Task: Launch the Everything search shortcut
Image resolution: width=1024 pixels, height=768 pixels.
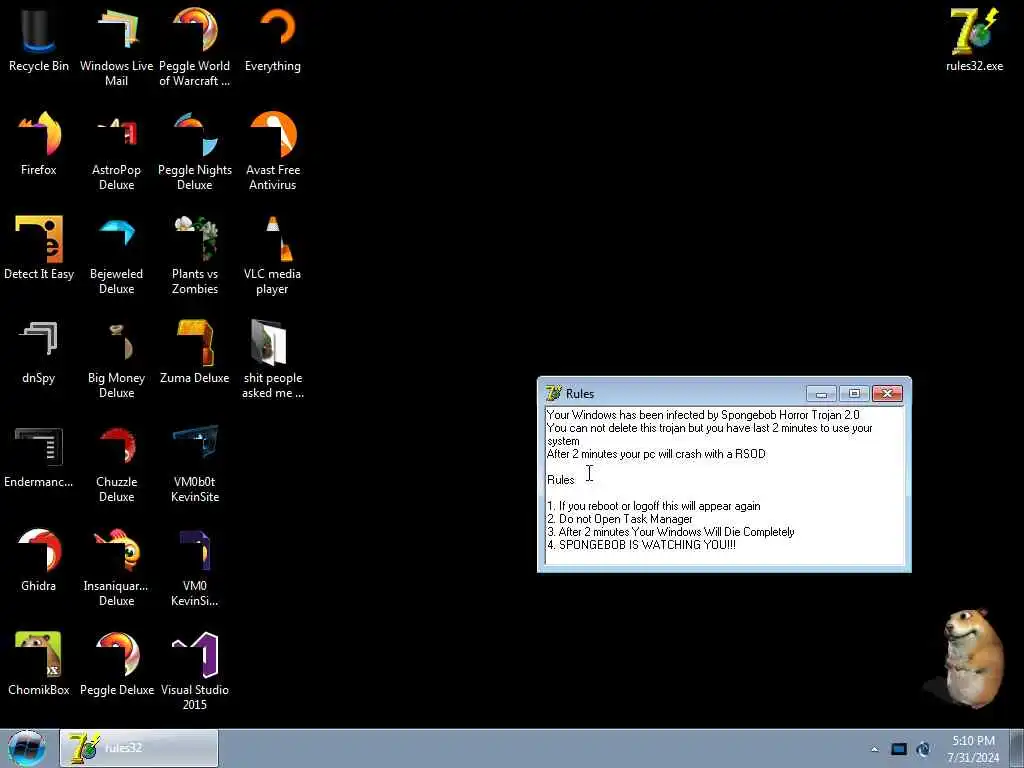Action: (273, 39)
